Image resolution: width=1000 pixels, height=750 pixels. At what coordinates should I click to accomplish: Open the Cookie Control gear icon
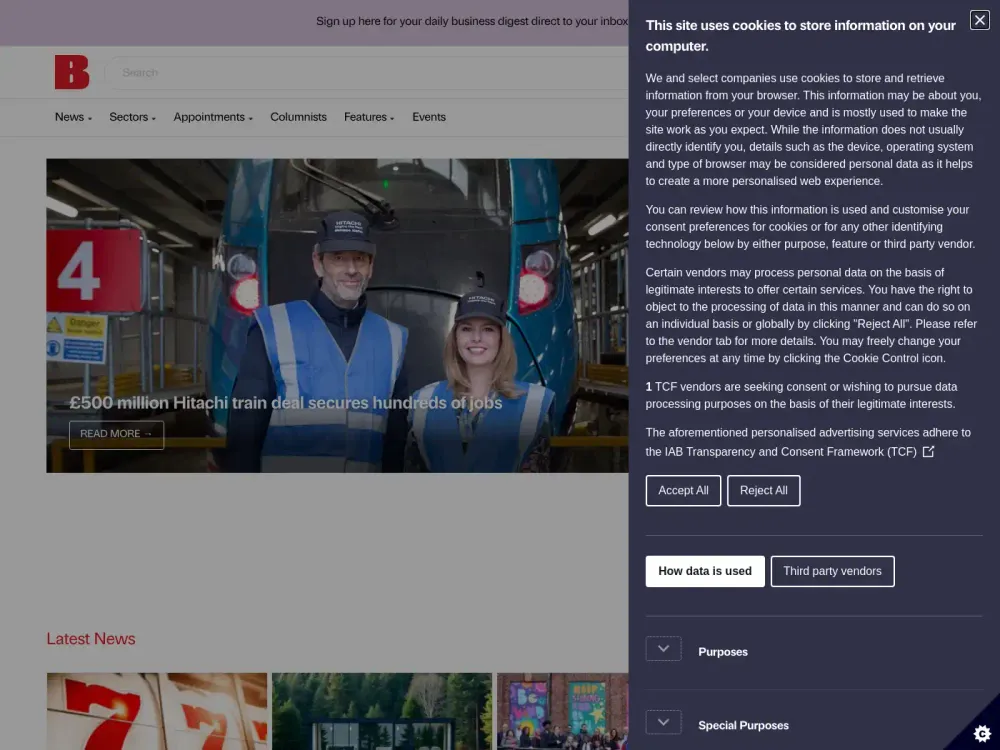click(980, 732)
